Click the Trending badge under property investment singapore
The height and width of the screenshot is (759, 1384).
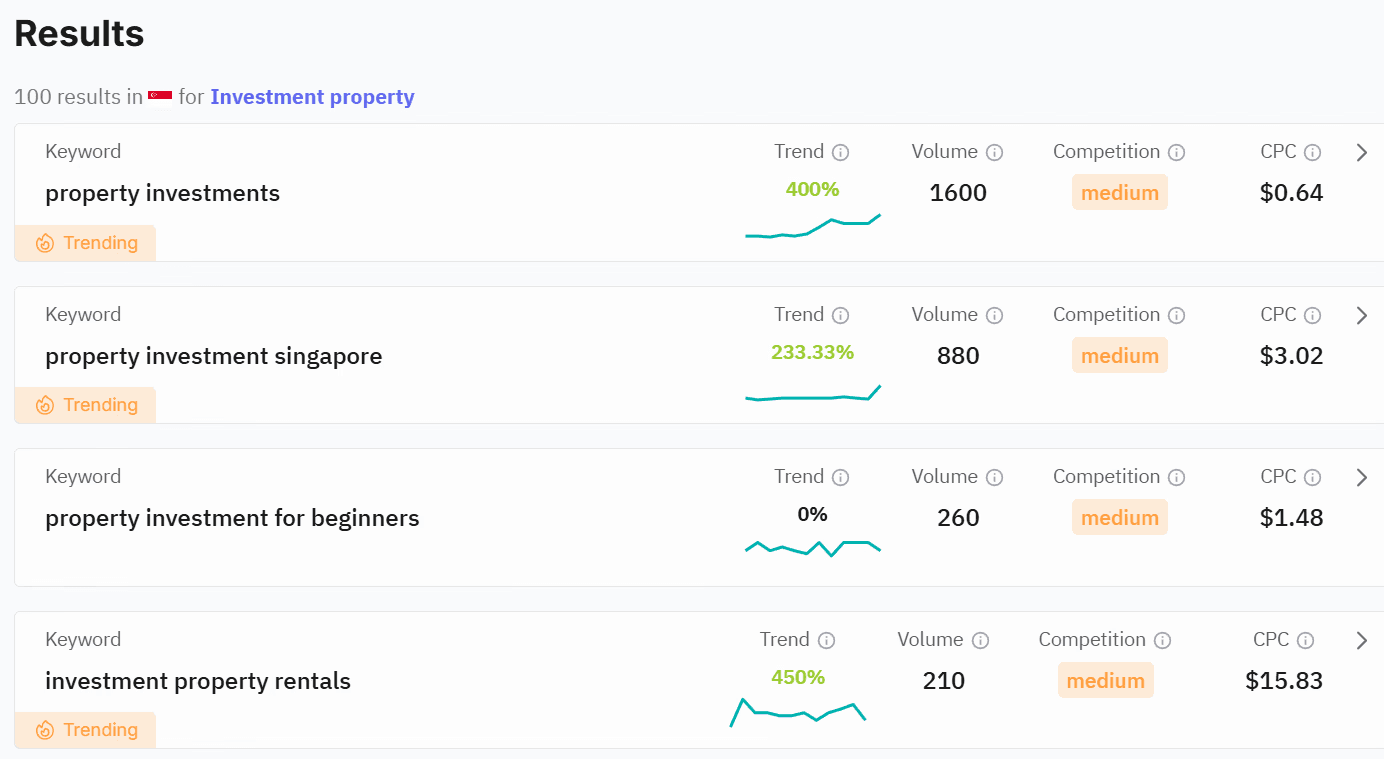85,405
